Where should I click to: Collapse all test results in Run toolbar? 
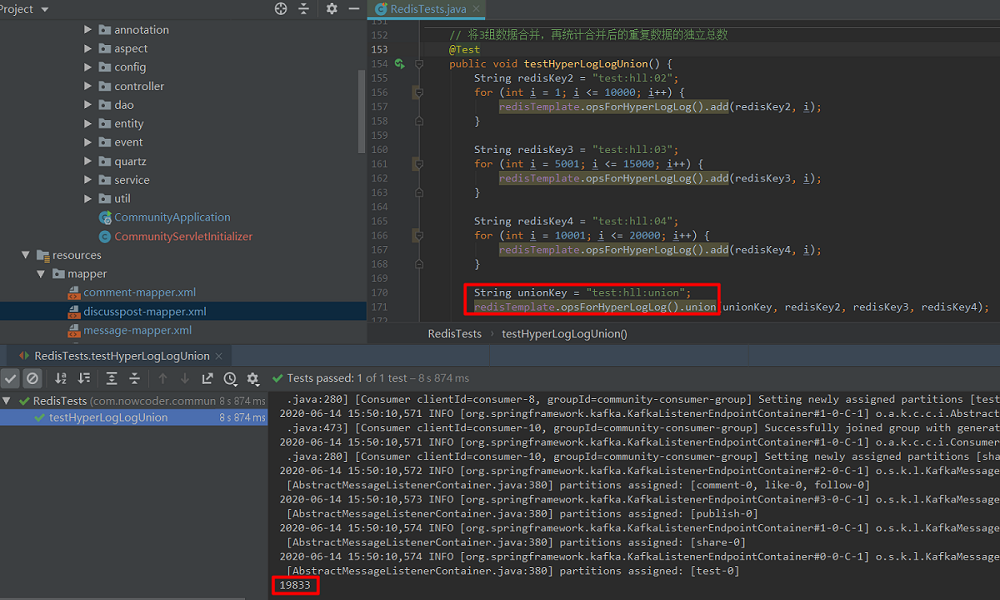click(135, 379)
